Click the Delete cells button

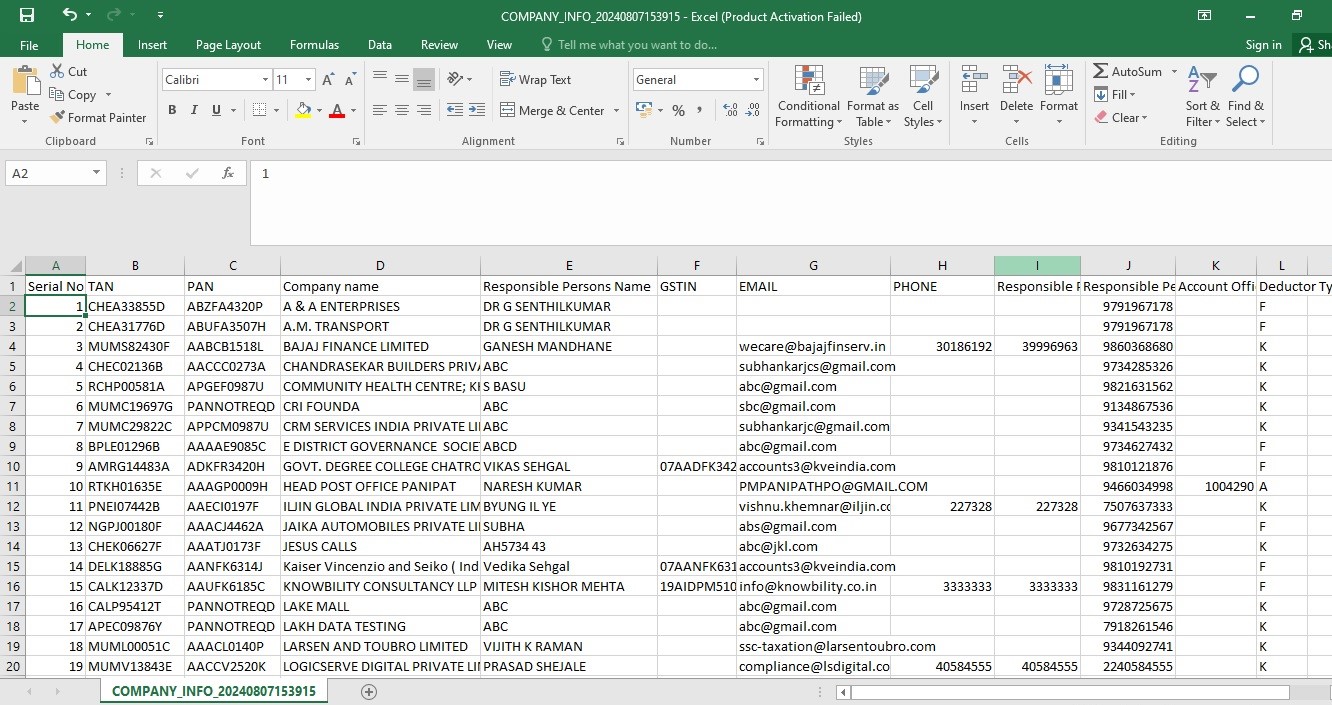point(1016,97)
